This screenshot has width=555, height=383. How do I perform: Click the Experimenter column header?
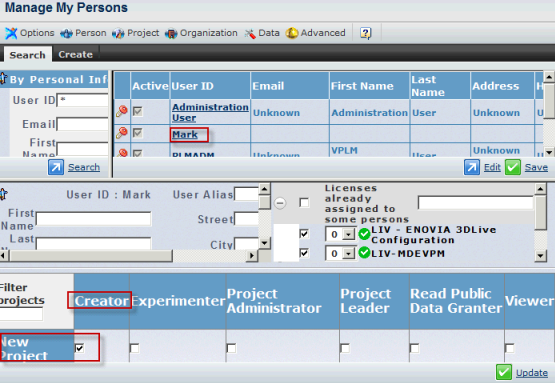178,301
